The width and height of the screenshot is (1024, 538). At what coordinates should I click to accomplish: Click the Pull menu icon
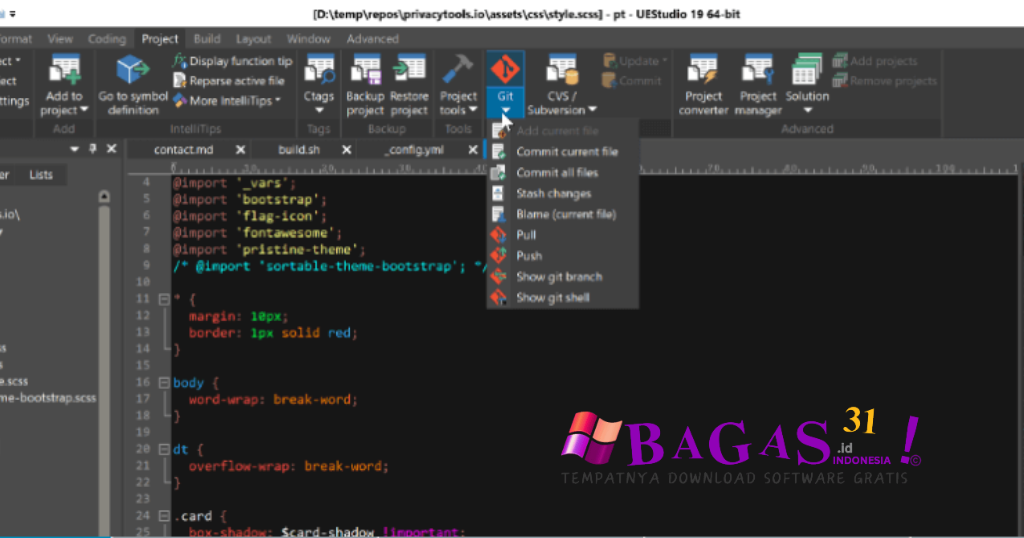click(498, 235)
